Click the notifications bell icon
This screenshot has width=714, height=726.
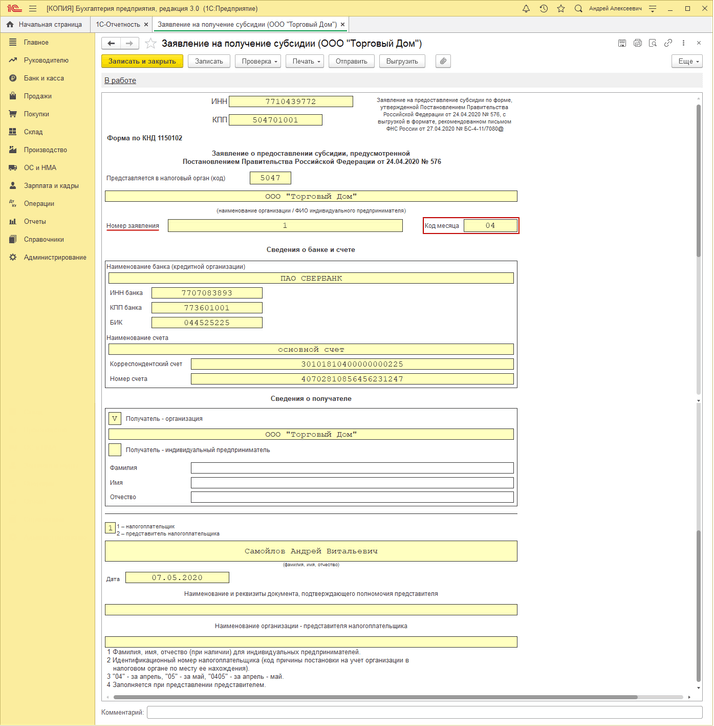(526, 8)
